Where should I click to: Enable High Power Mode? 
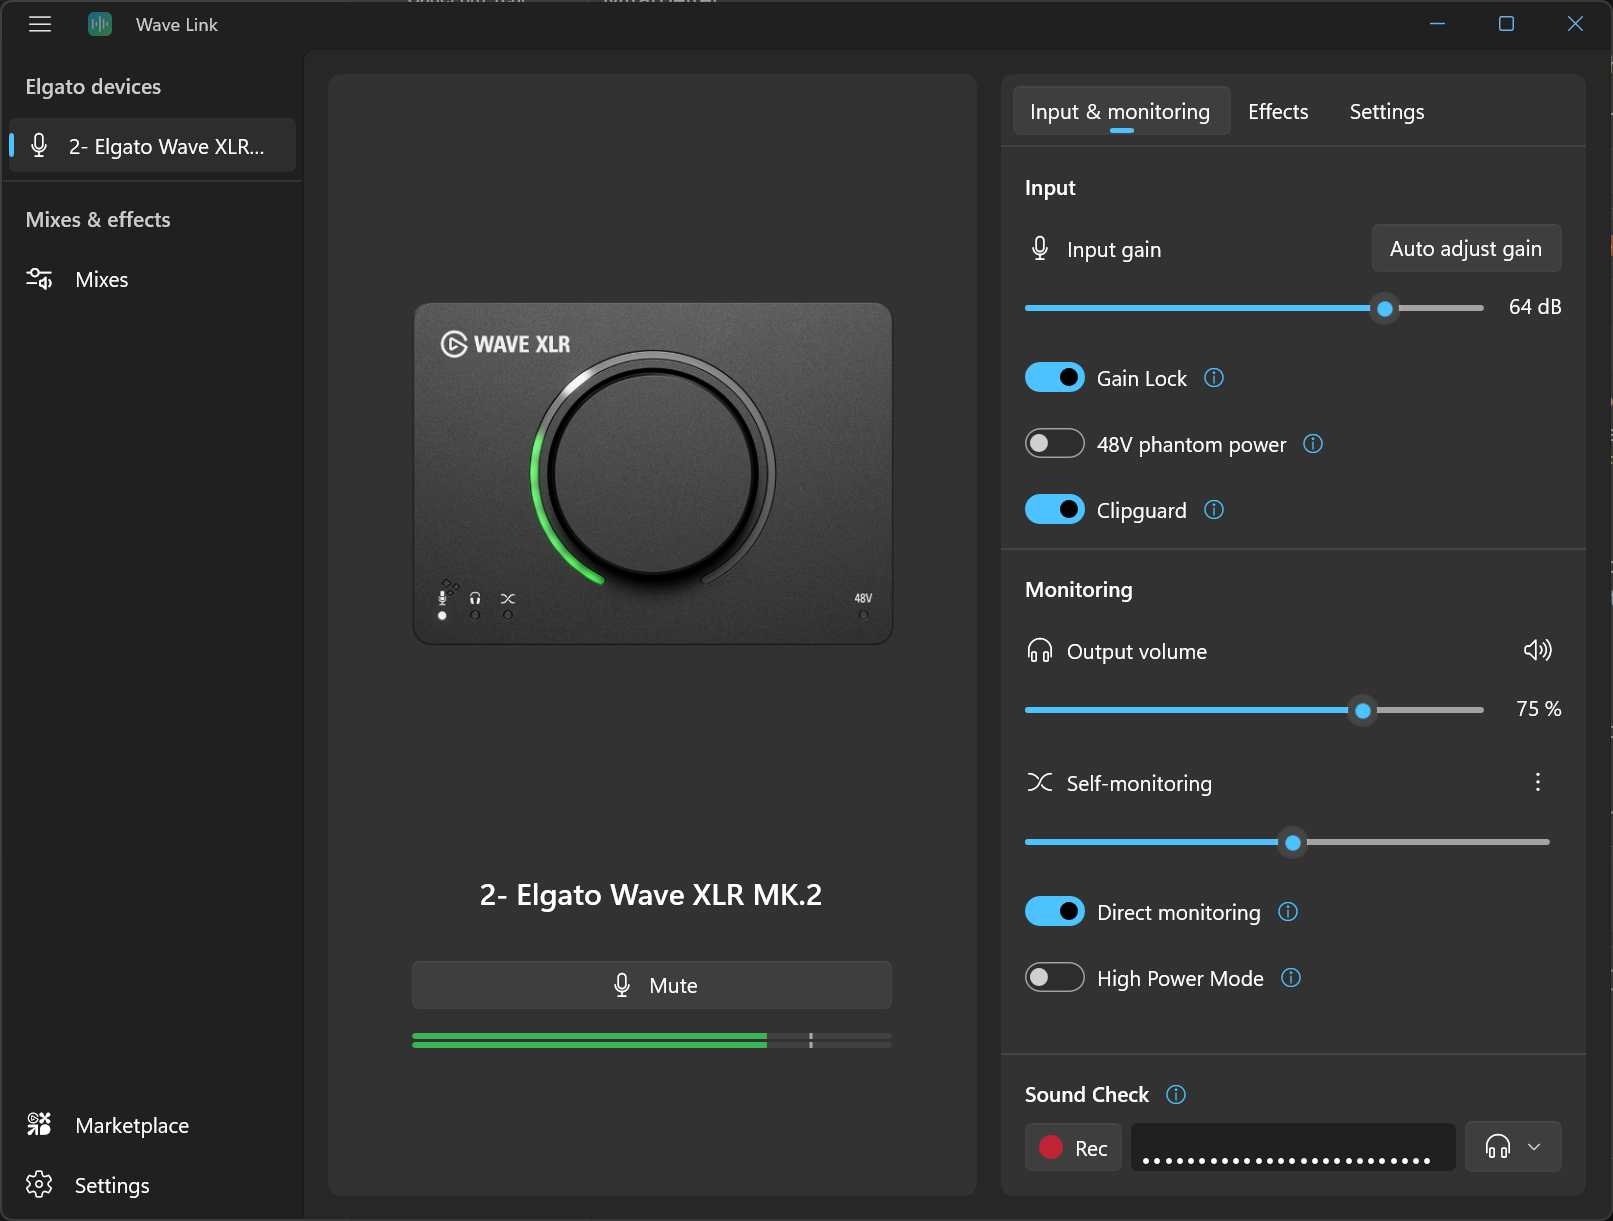pos(1055,977)
